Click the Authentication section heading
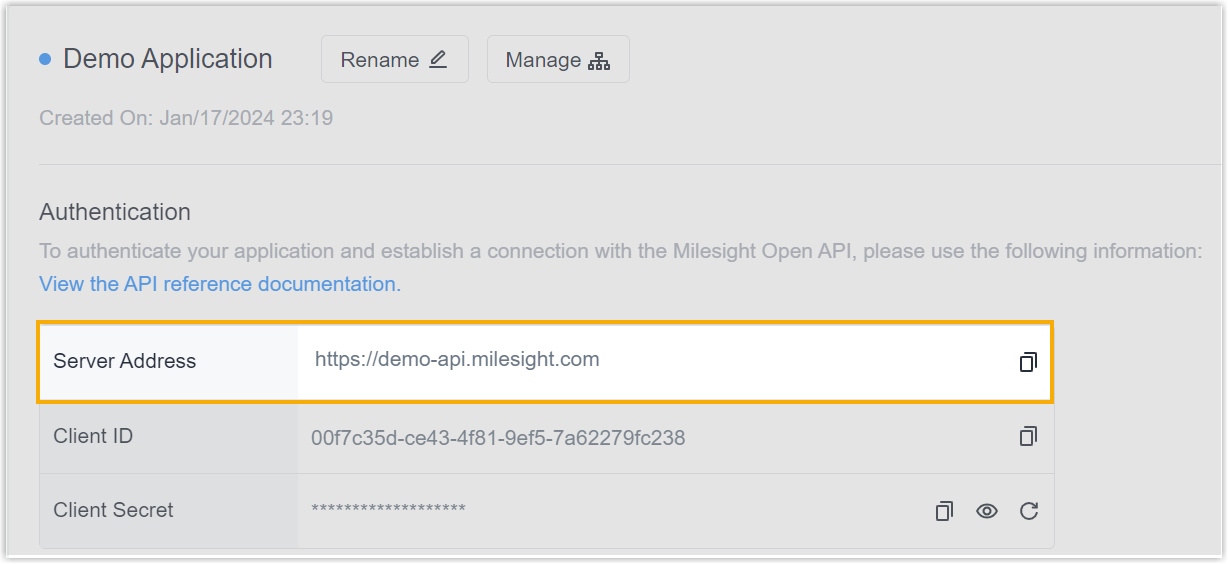Screen dimensions: 1228x564 [115, 212]
